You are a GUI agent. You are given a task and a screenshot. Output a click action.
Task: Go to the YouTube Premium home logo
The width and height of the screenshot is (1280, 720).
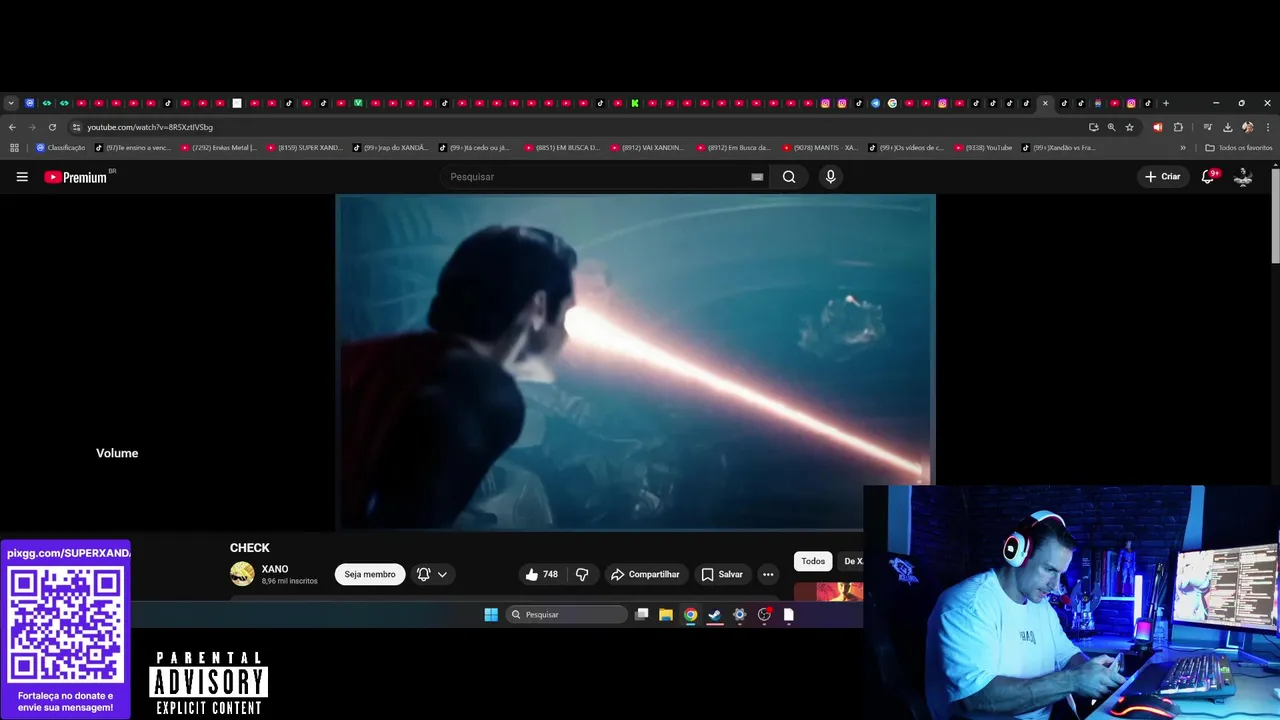pyautogui.click(x=76, y=177)
